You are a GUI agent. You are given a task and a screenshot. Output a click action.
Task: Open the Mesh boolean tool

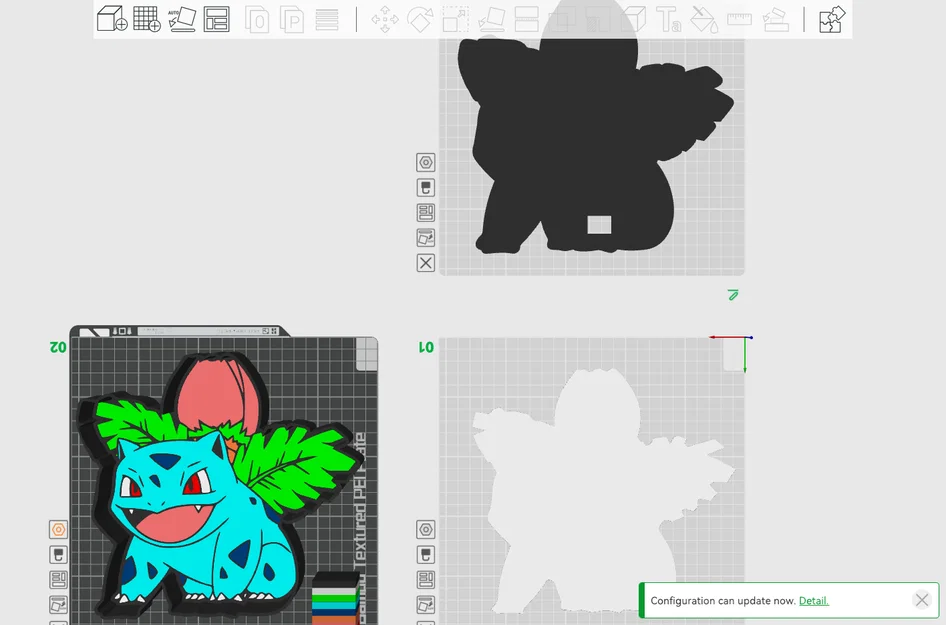tap(562, 19)
